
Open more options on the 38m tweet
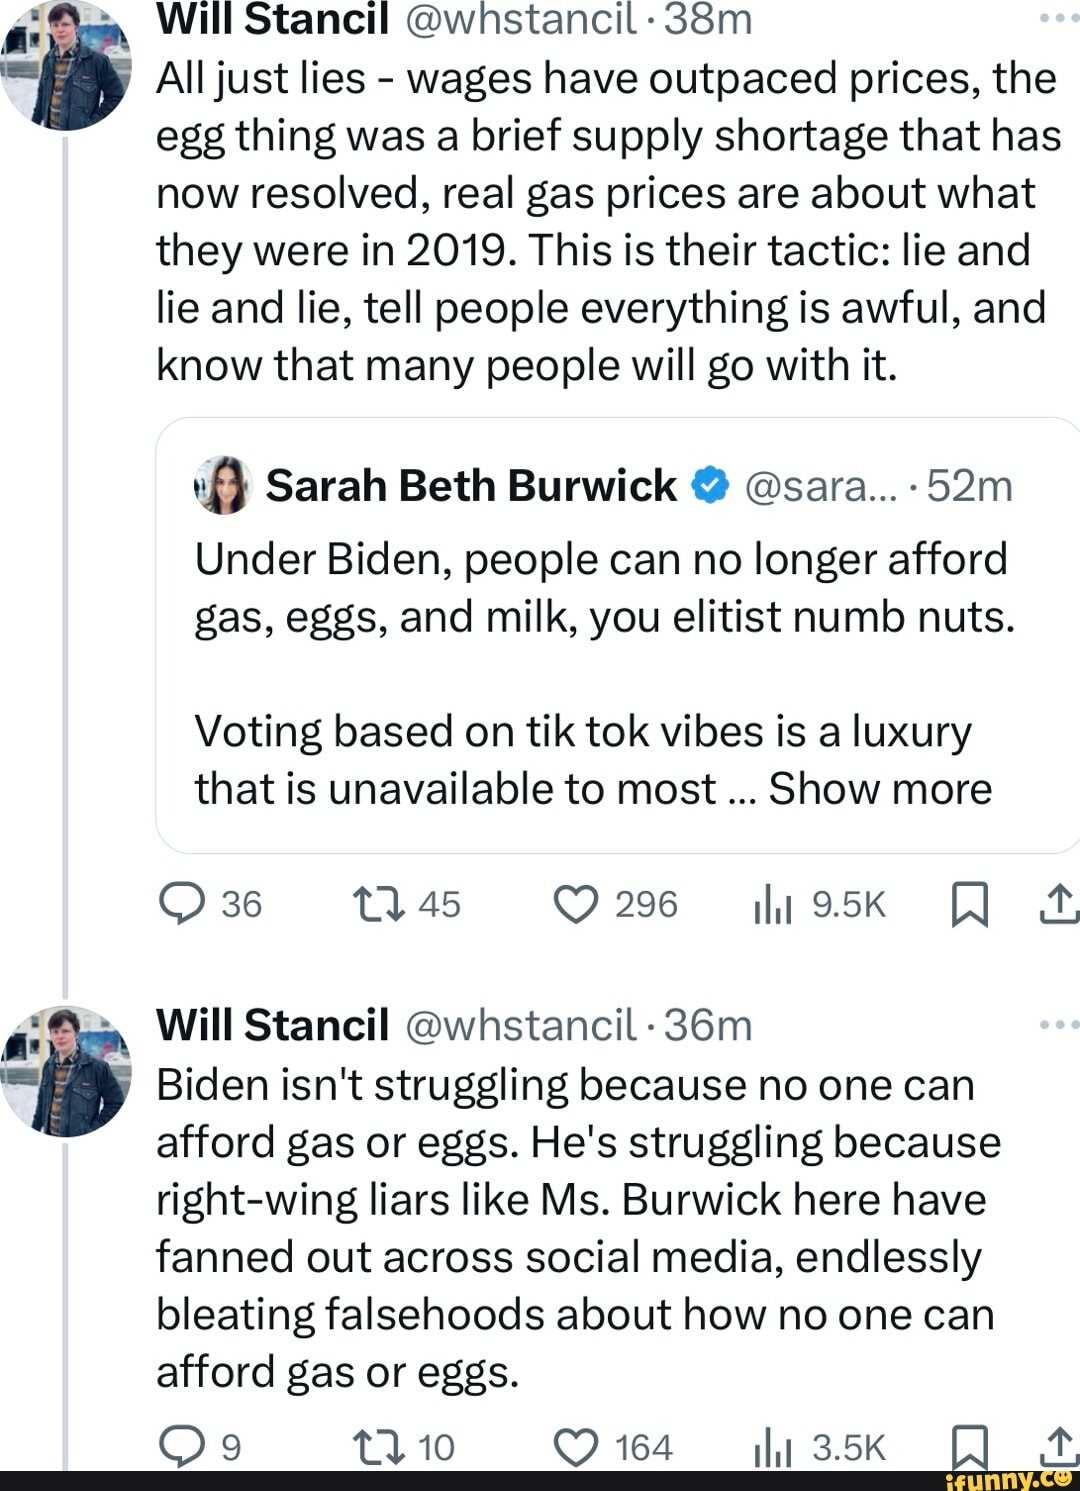point(1058,19)
